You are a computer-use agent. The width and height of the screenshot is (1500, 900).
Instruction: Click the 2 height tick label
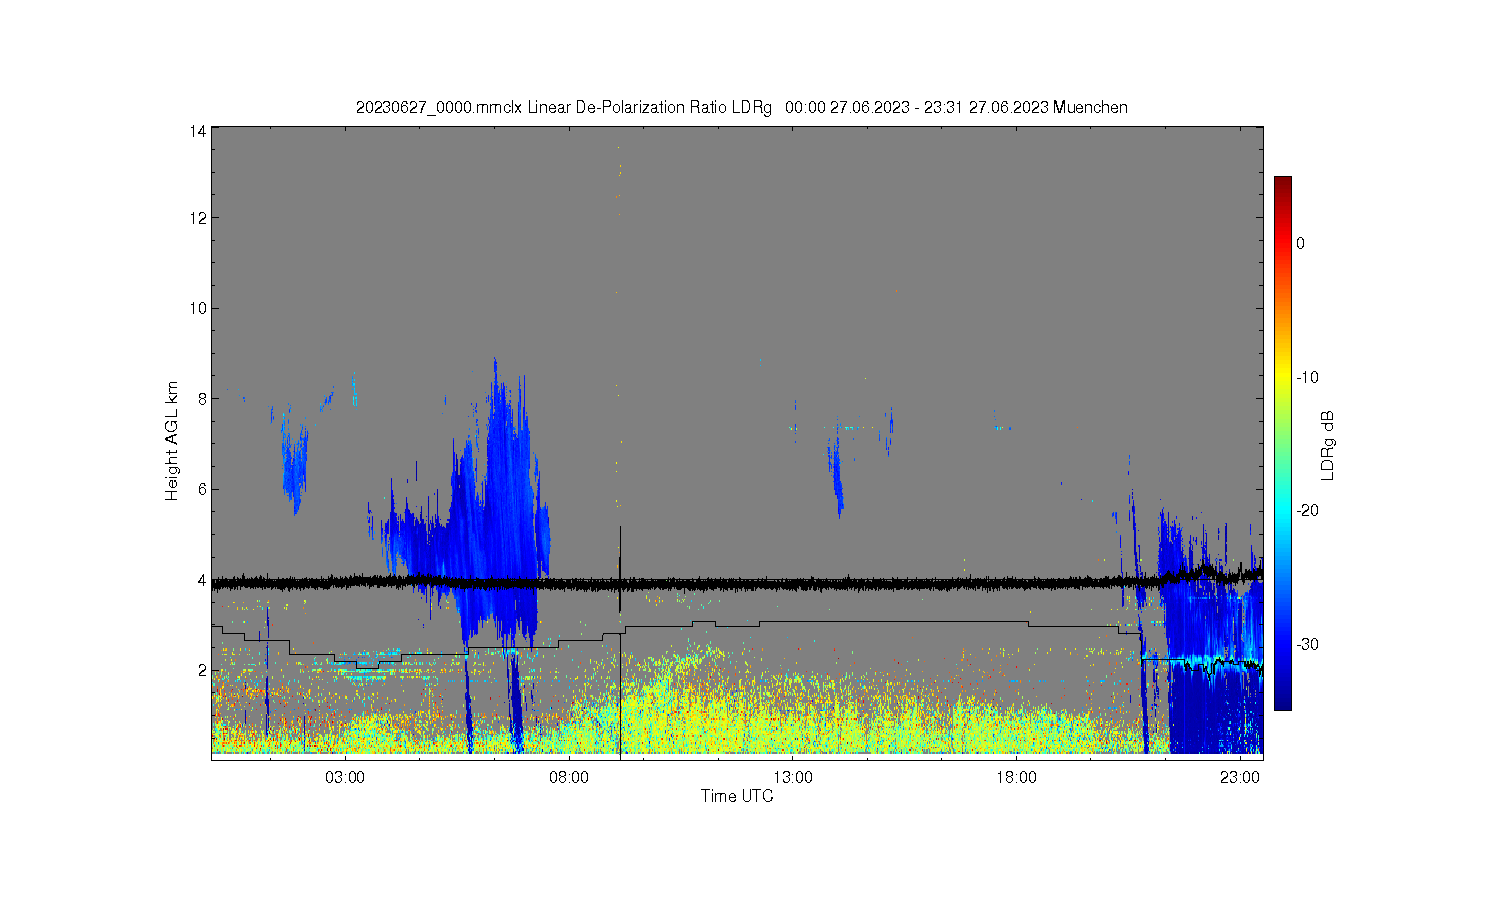(x=202, y=670)
